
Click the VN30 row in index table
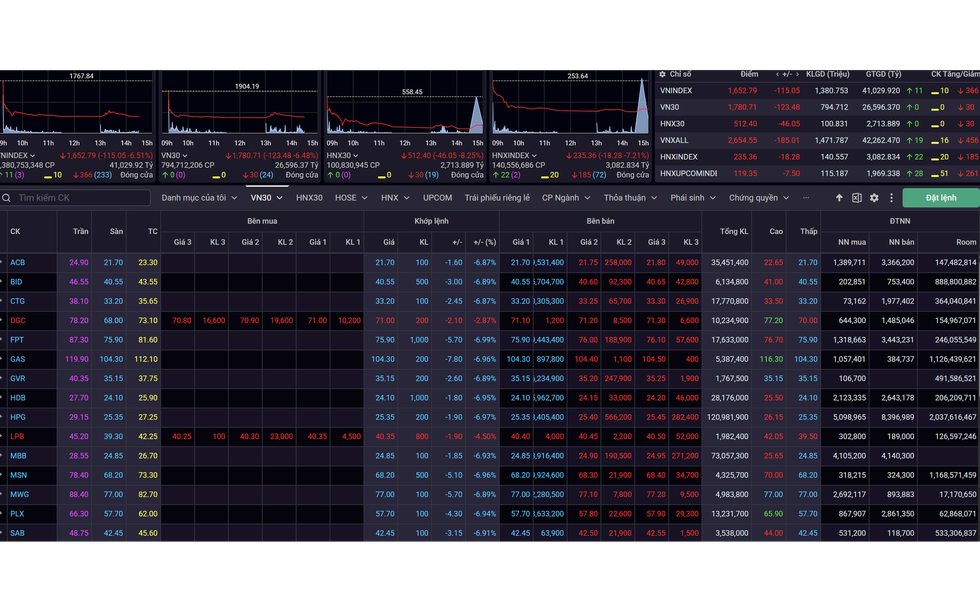click(x=670, y=107)
